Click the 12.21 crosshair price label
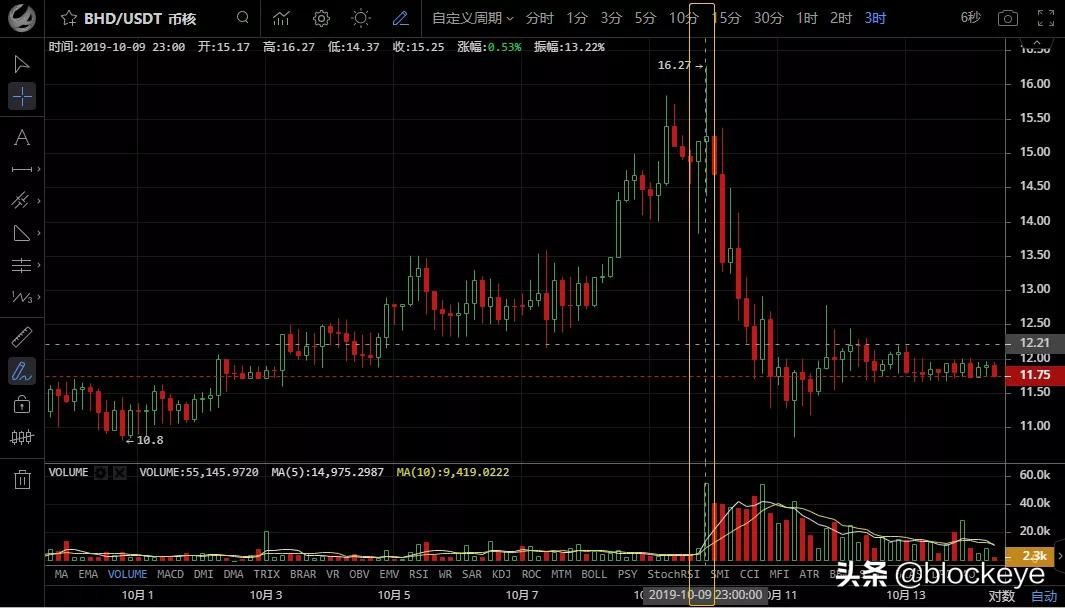The width and height of the screenshot is (1065, 608). [x=1034, y=343]
